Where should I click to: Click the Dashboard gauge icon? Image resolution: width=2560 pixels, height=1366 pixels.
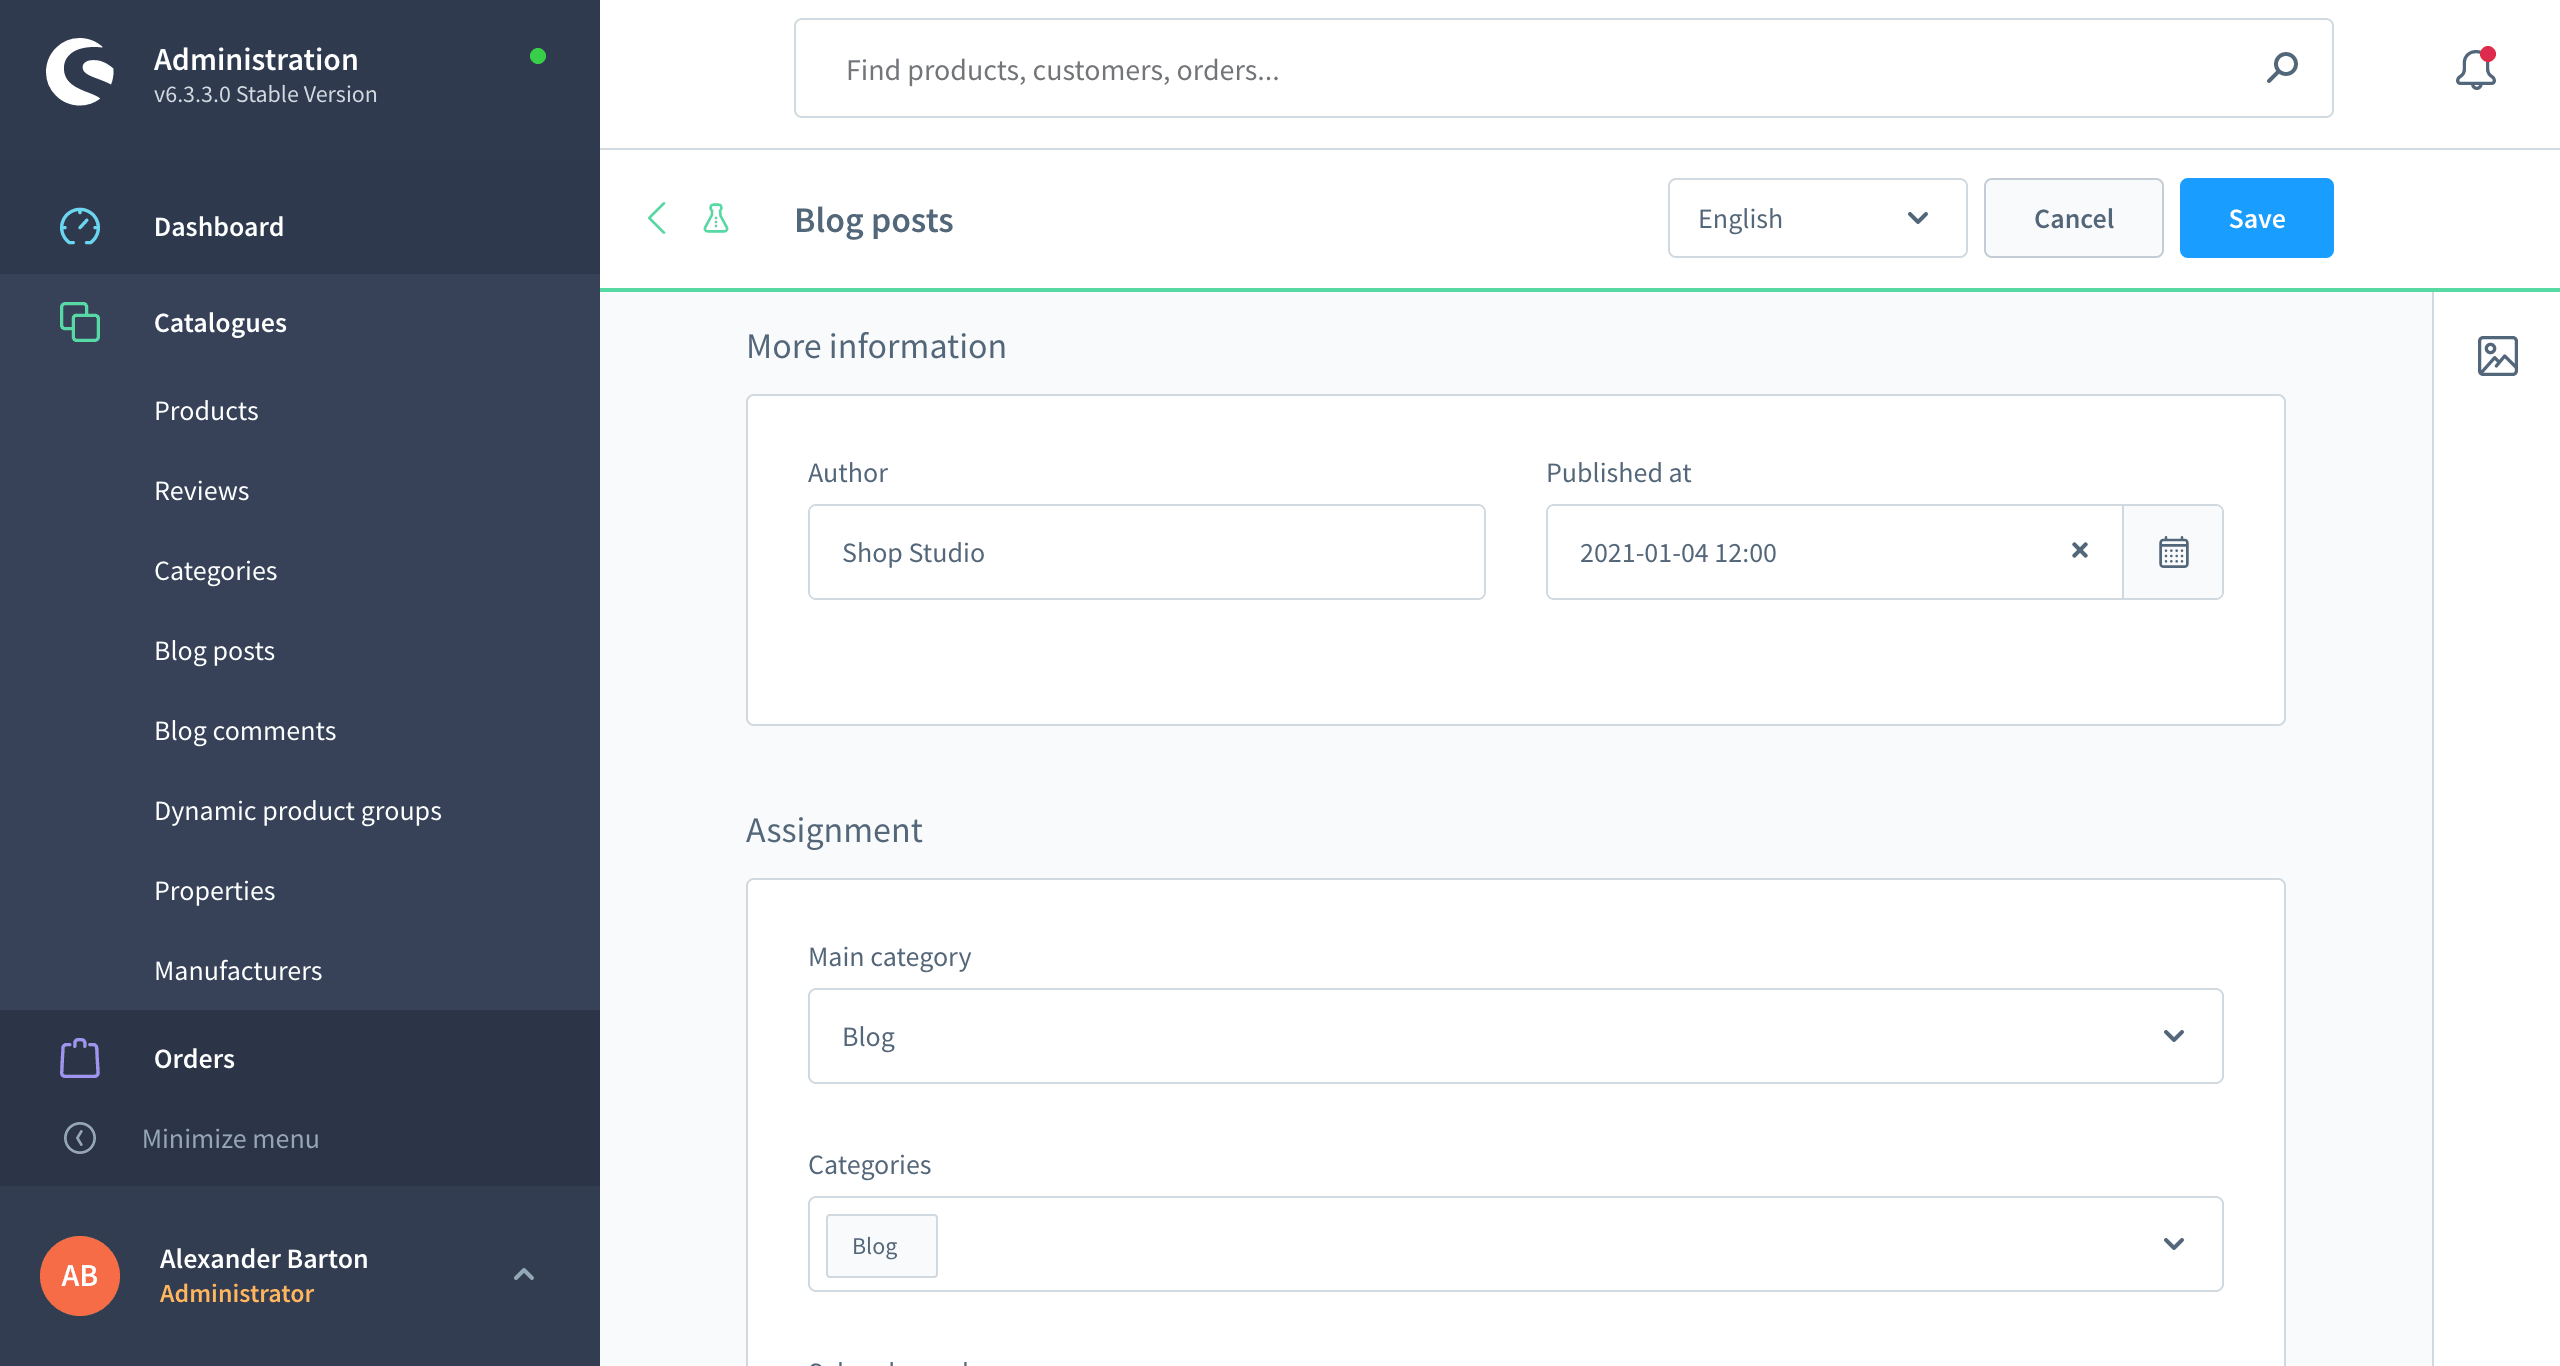(x=80, y=226)
